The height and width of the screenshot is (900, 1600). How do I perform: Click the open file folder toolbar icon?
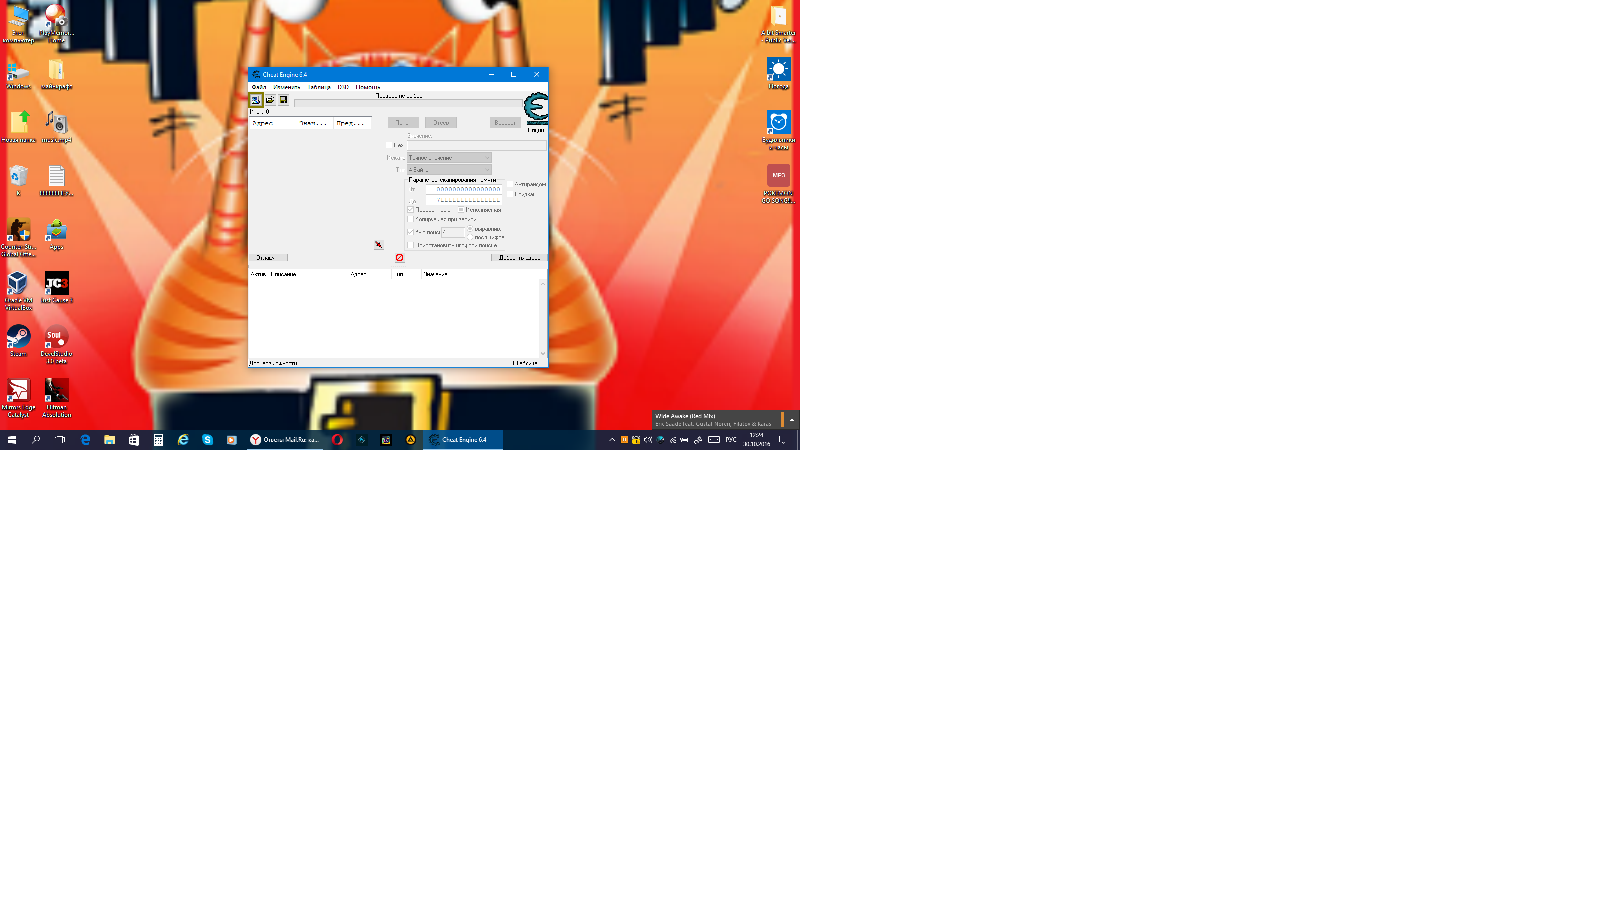270,100
